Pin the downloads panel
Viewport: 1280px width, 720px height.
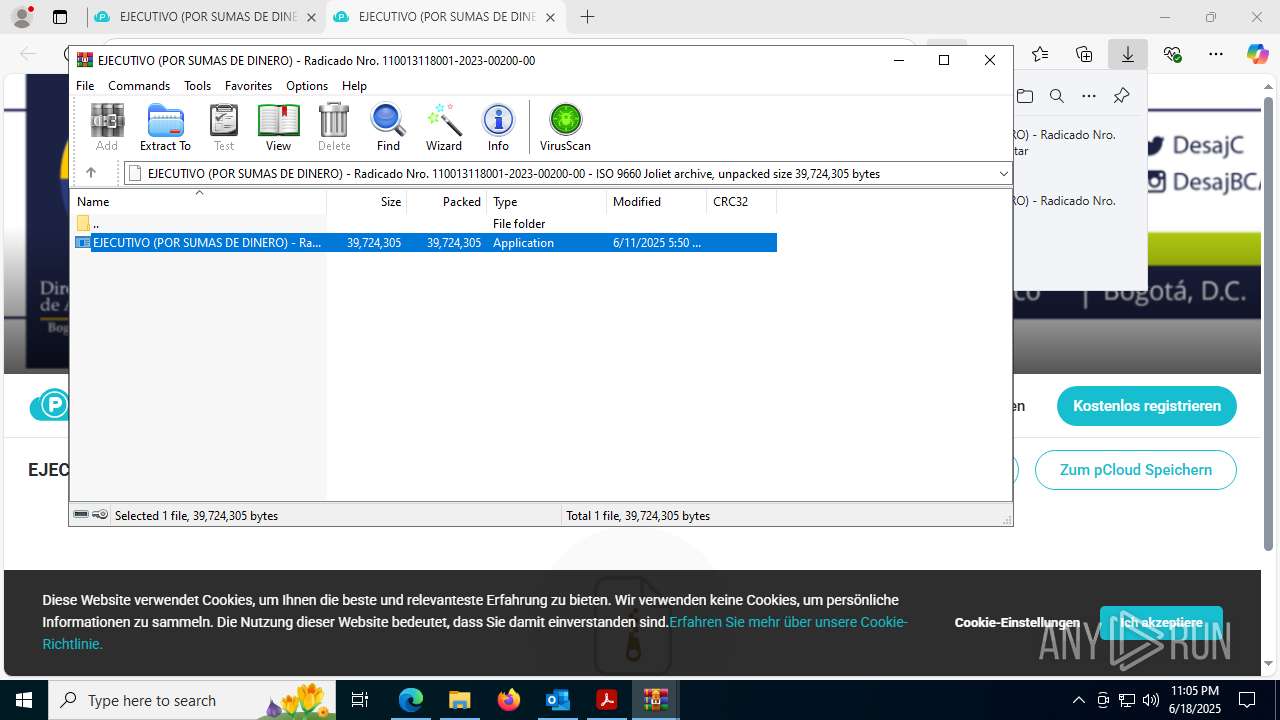[1121, 96]
